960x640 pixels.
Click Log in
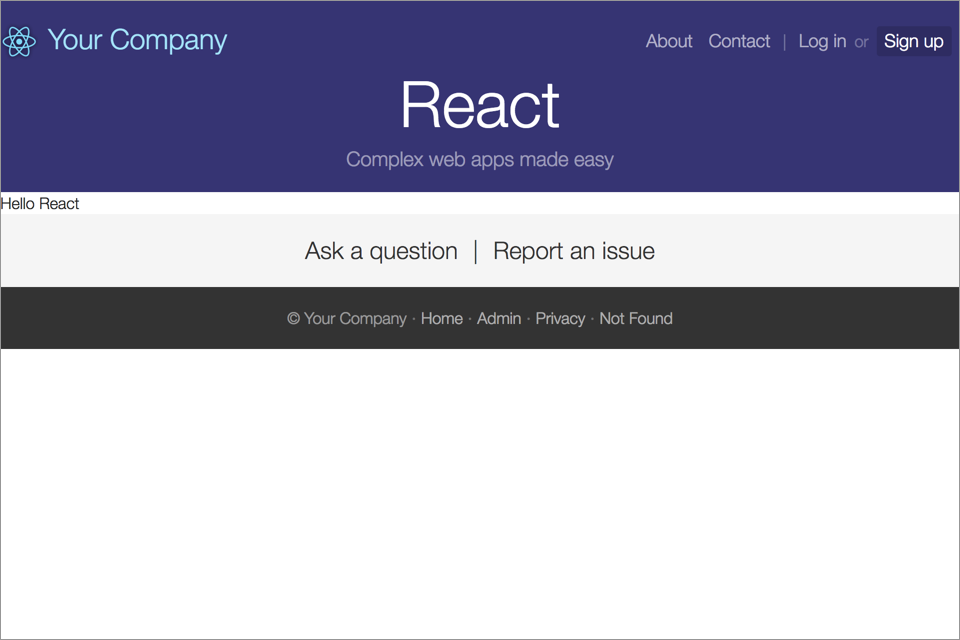pyautogui.click(x=822, y=41)
